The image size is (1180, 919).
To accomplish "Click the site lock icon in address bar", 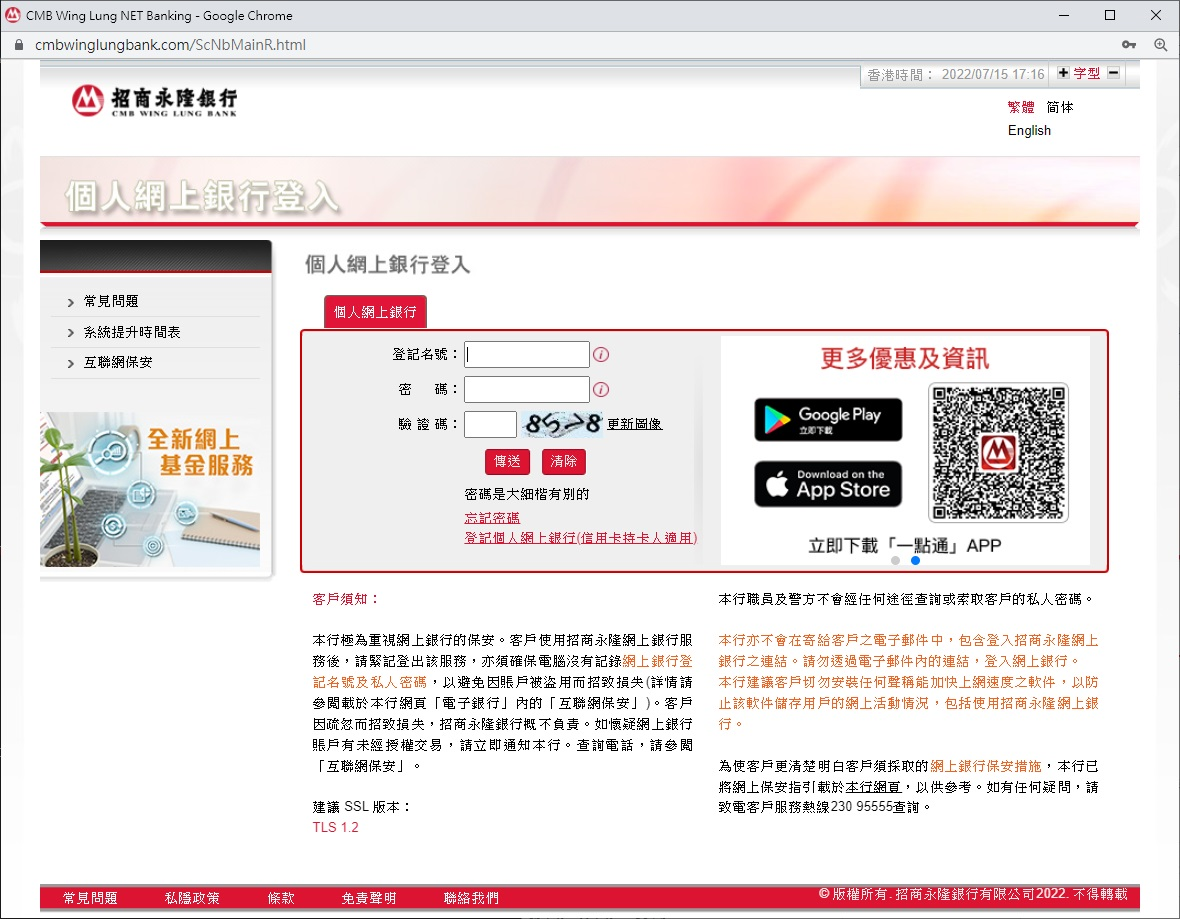I will [x=19, y=44].
